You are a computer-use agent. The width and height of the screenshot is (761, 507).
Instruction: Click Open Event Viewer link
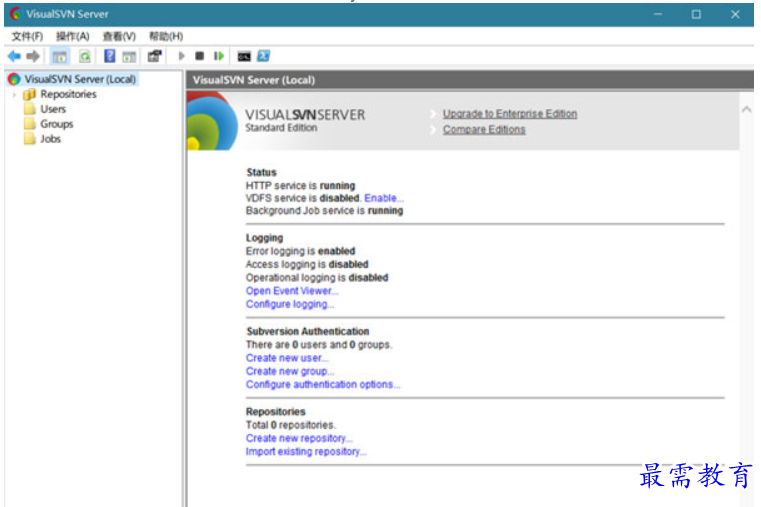coord(292,291)
